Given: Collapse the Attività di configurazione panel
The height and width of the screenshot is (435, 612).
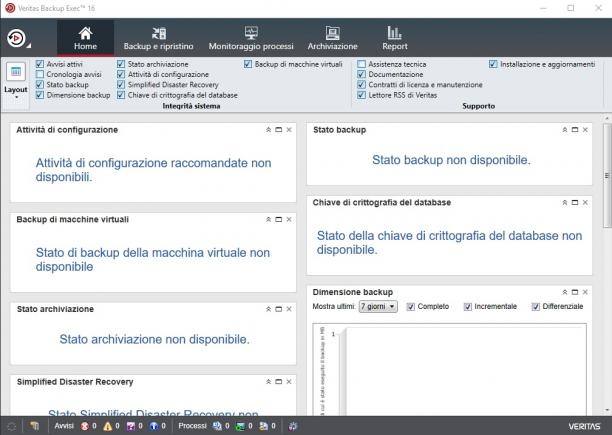Looking at the screenshot, I should 269,130.
